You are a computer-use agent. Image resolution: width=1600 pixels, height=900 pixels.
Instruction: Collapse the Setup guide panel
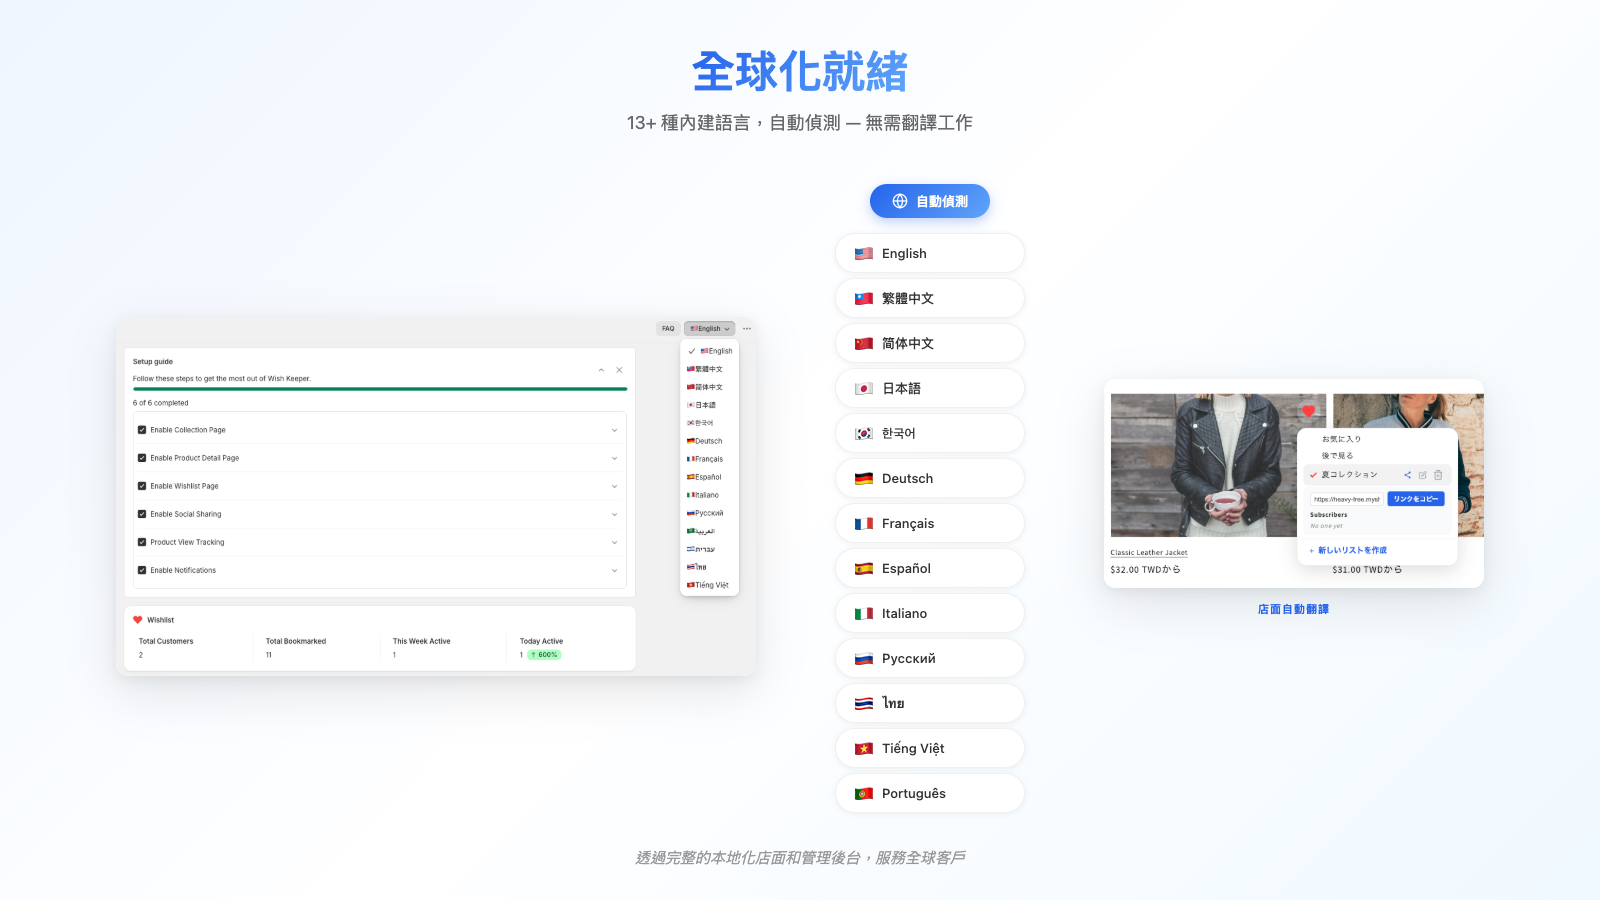603,368
